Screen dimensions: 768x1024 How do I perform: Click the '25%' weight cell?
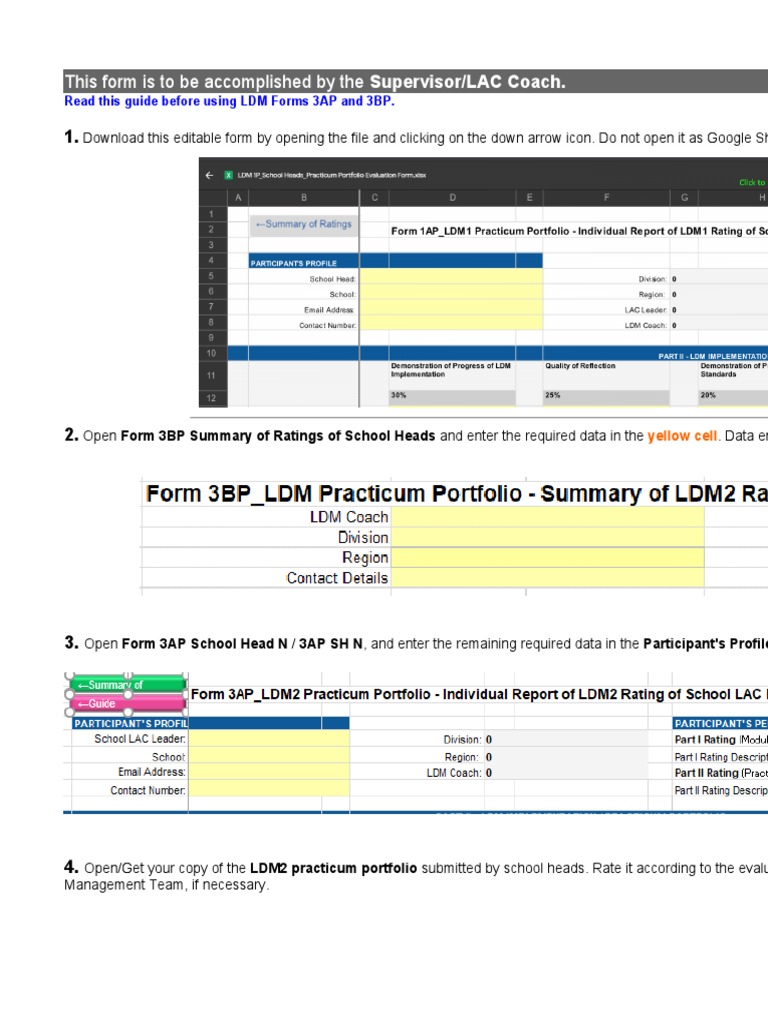[607, 395]
